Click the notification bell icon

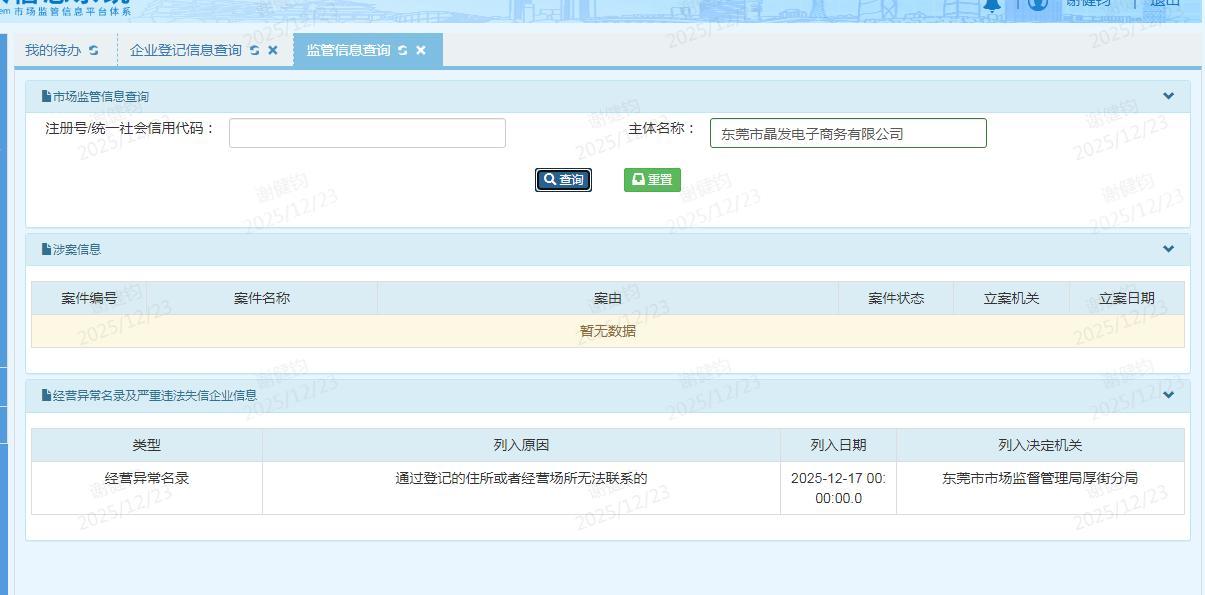click(x=992, y=4)
